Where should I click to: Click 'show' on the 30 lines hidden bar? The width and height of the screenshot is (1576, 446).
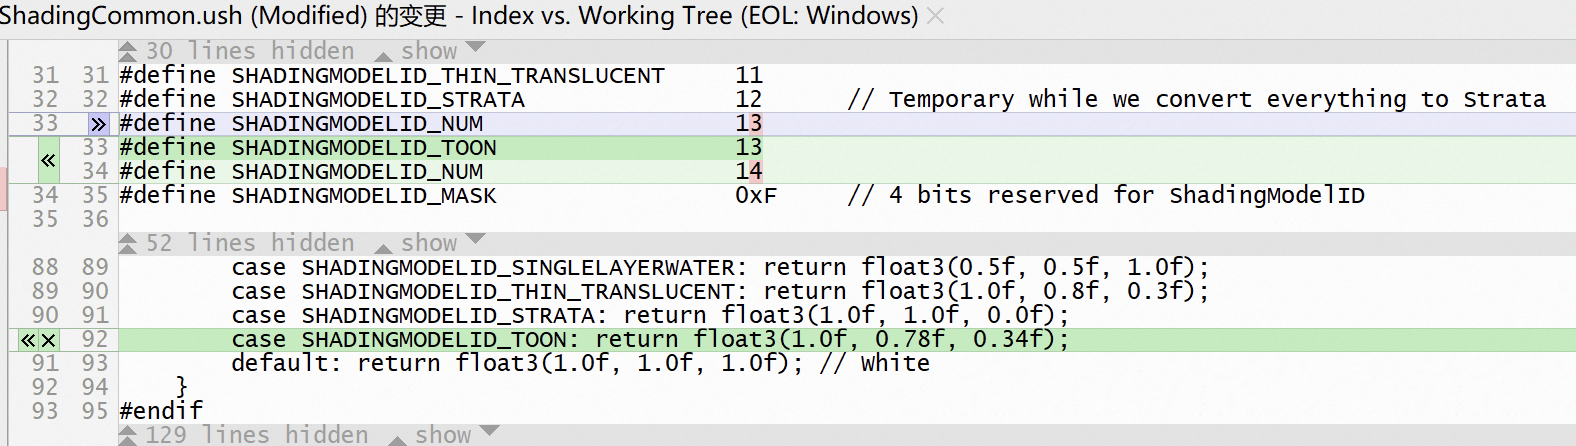428,51
